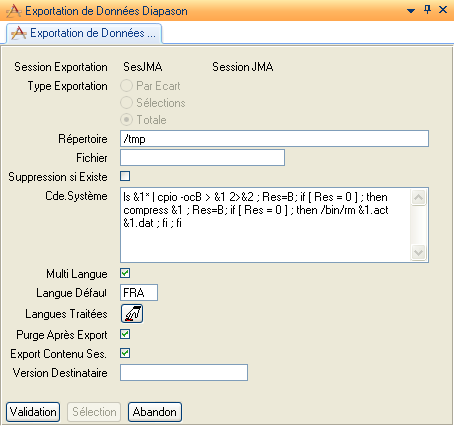
Task: Click the Abandon button
Action: [155, 412]
